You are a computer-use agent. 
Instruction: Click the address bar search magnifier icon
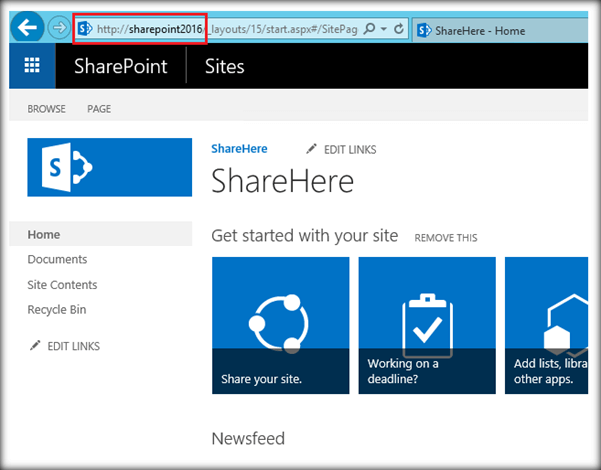[369, 28]
